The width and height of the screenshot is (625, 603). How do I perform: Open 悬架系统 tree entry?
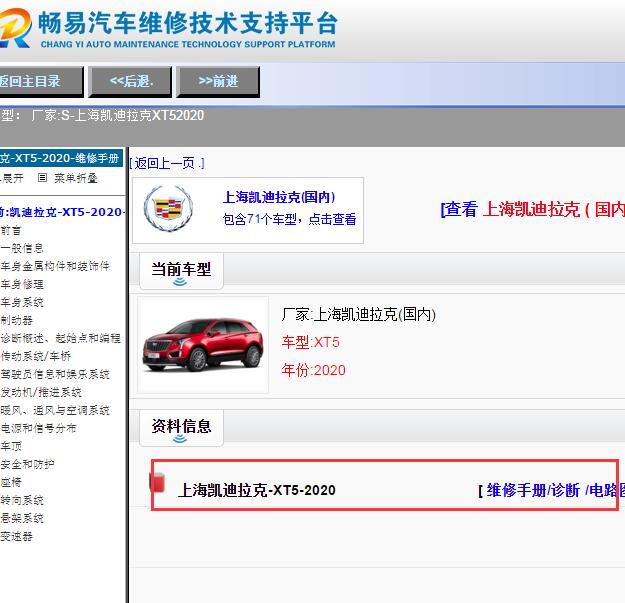click(x=22, y=518)
